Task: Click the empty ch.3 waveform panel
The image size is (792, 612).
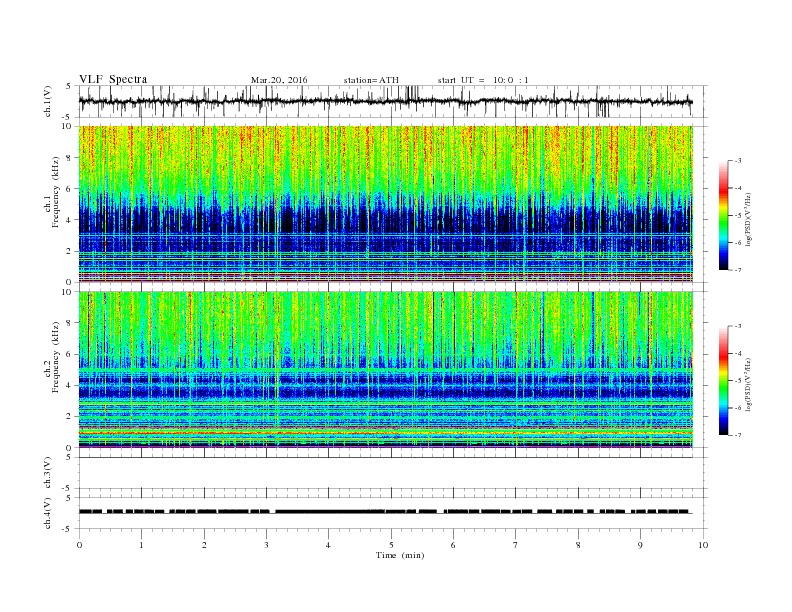Action: pos(393,473)
